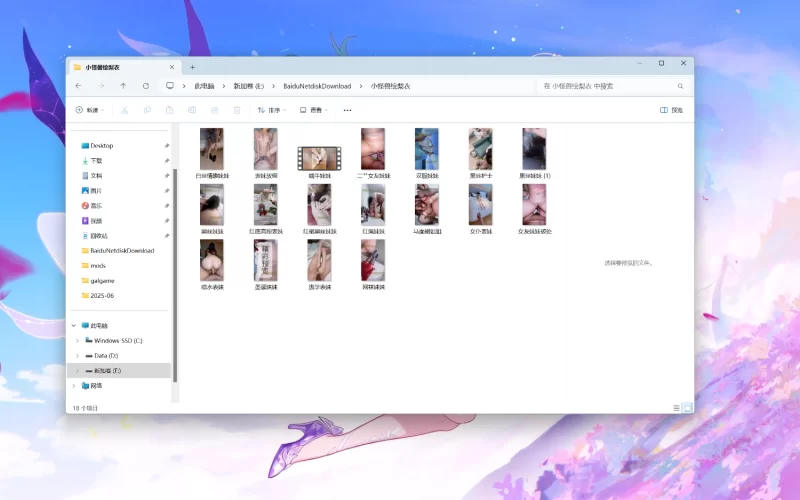
Task: Go up one folder level
Action: (x=123, y=86)
